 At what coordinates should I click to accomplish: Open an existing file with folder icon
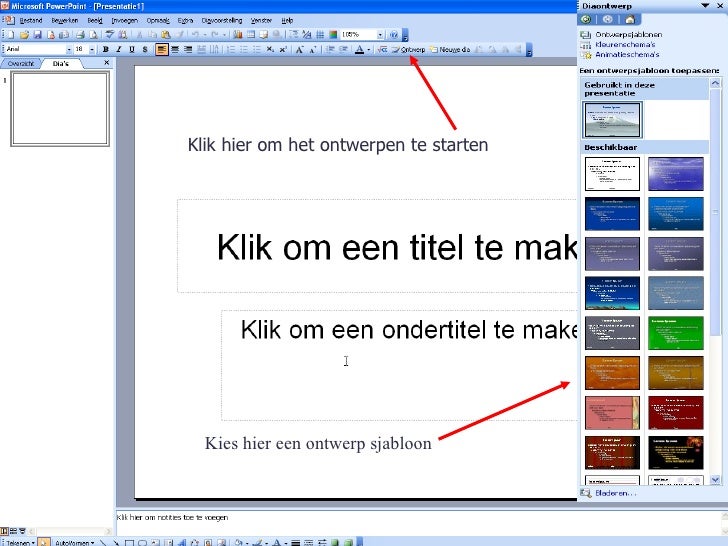[24, 35]
